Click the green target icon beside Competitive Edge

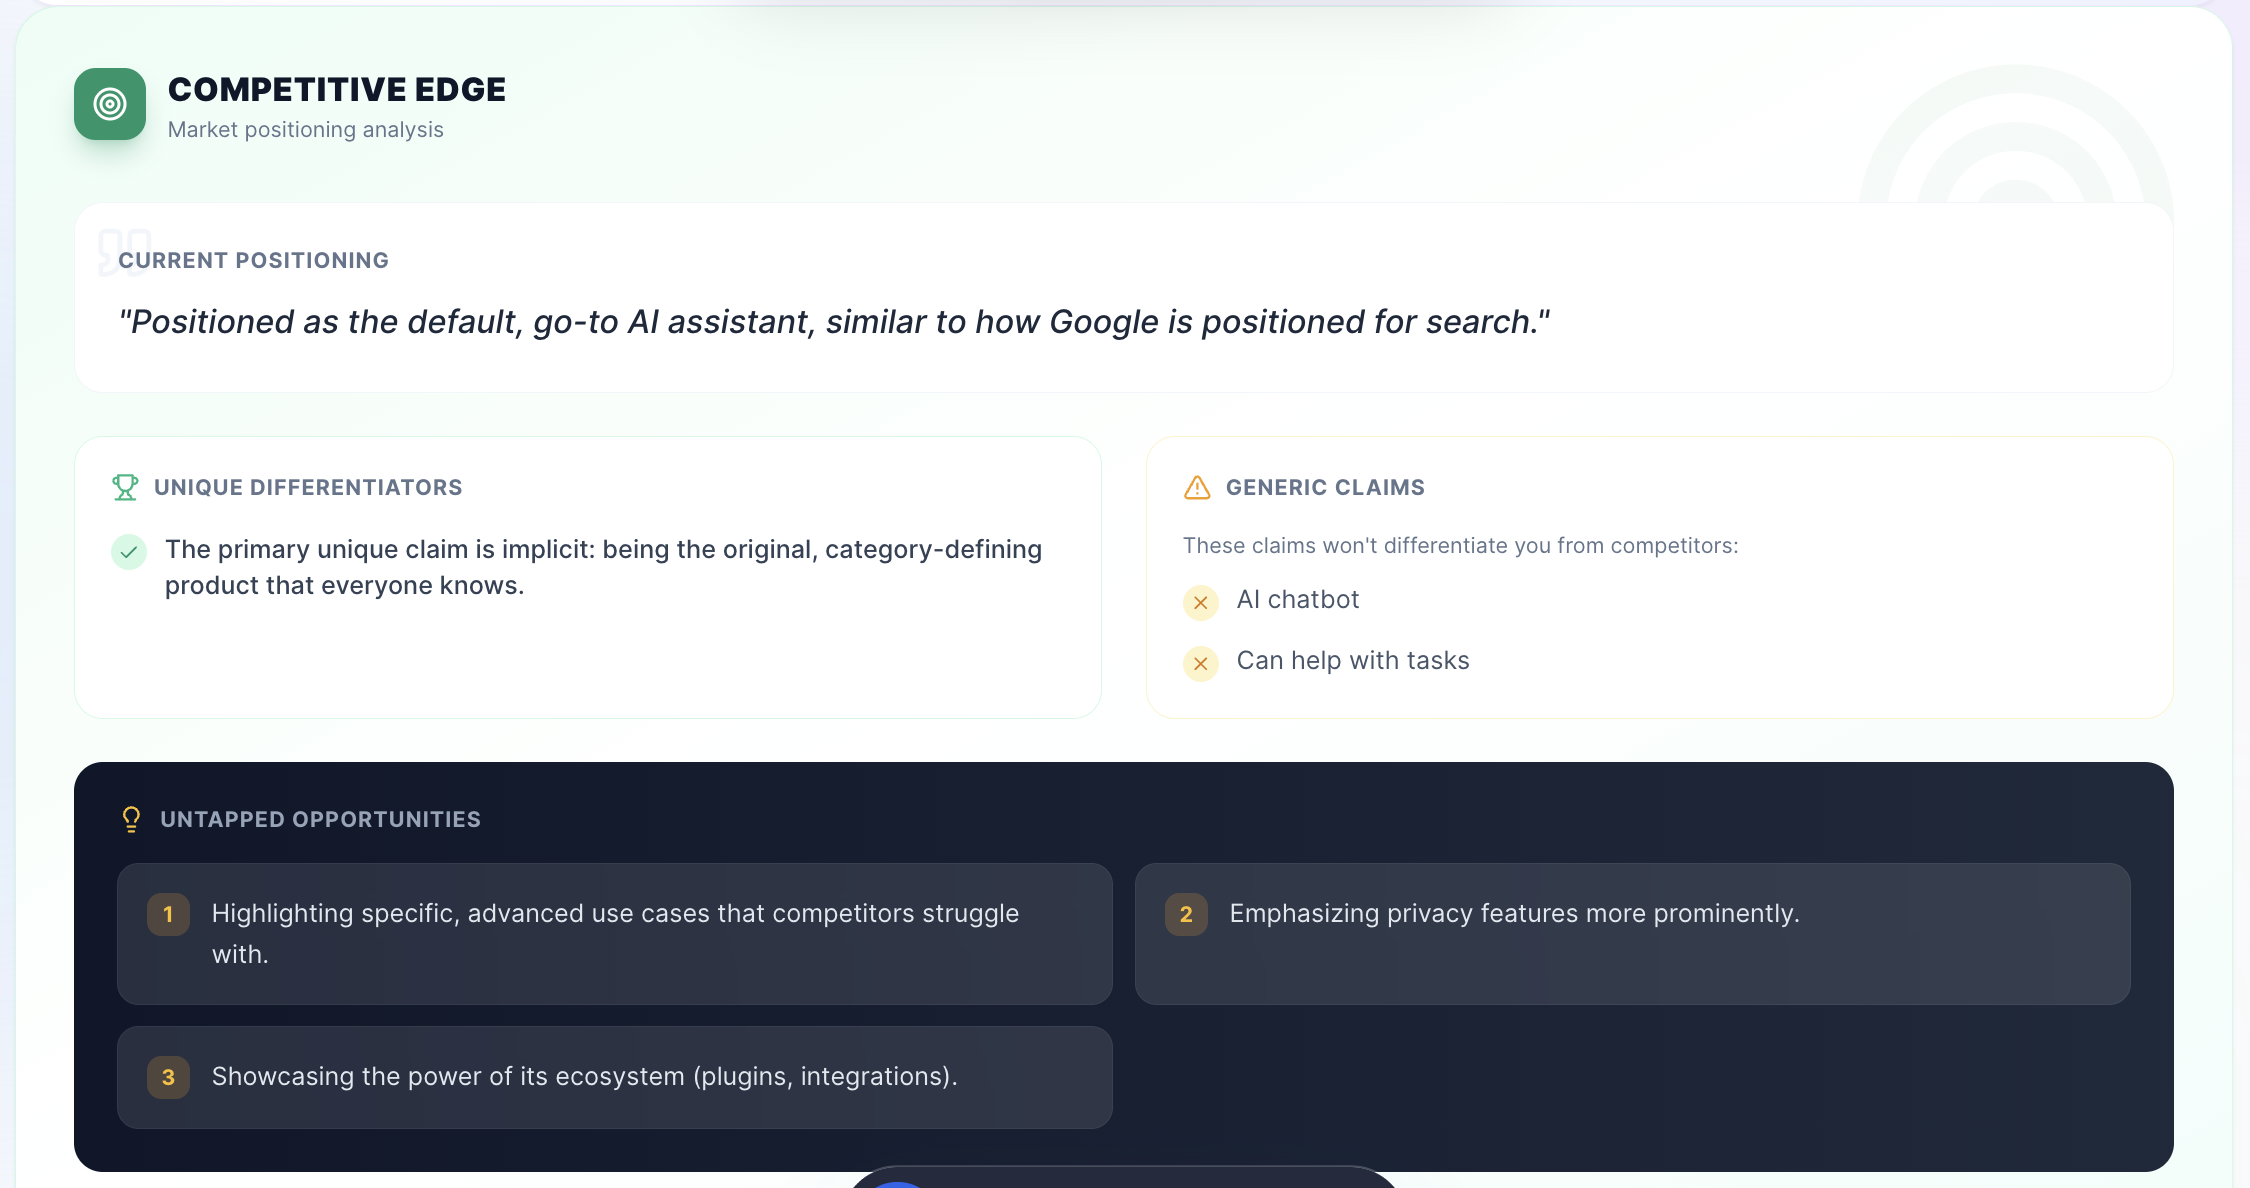click(110, 104)
